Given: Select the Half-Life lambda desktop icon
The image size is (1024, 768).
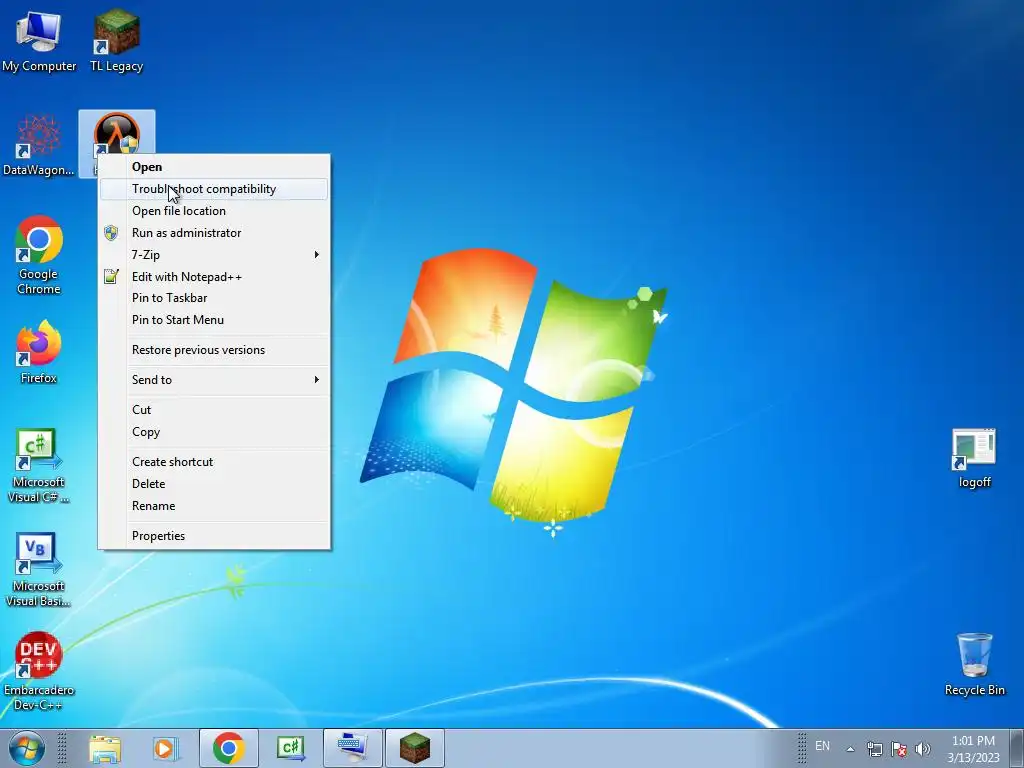Looking at the screenshot, I should coord(117,133).
